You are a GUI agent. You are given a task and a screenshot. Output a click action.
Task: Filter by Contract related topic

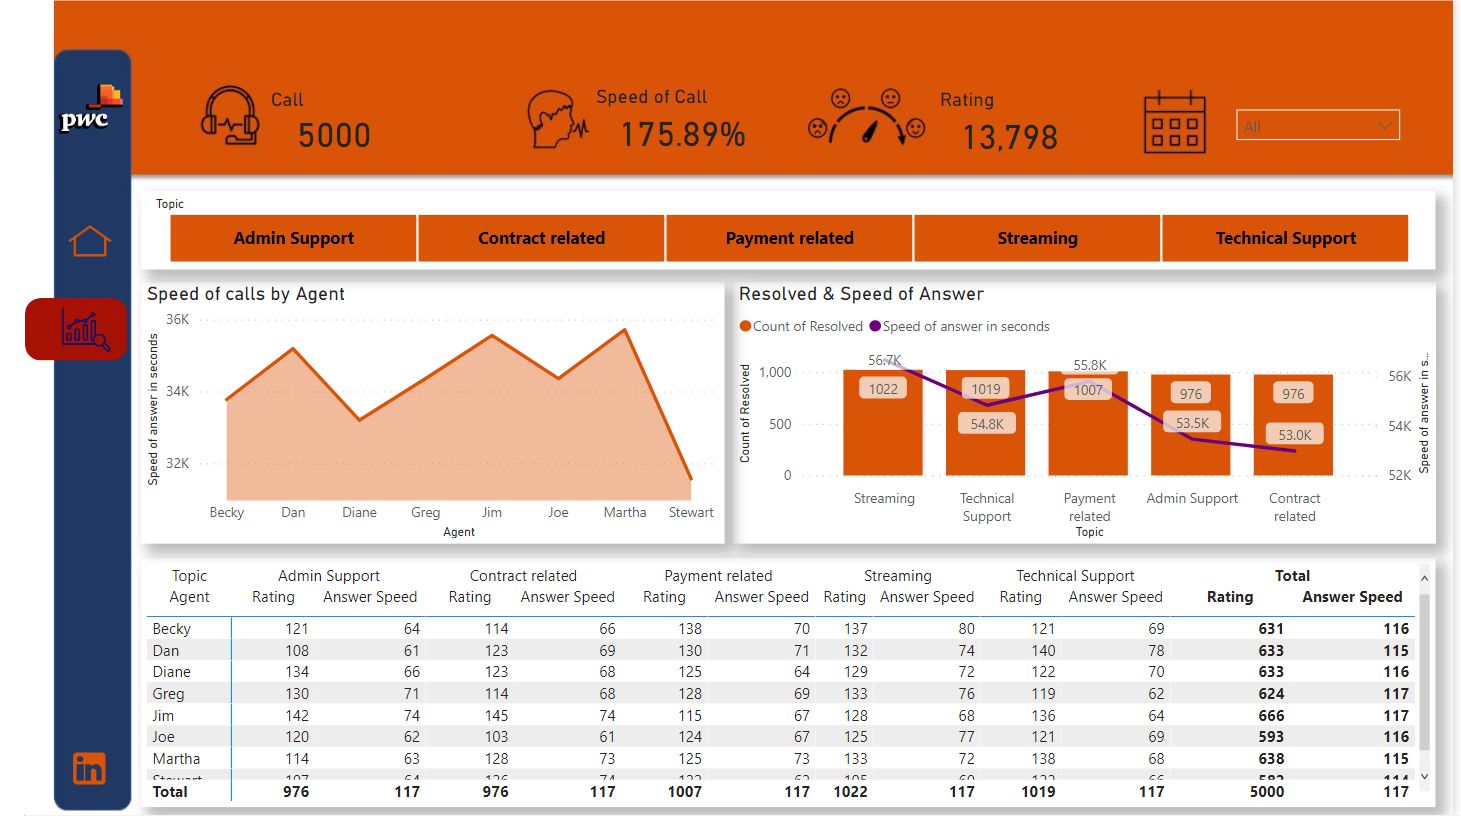click(541, 238)
